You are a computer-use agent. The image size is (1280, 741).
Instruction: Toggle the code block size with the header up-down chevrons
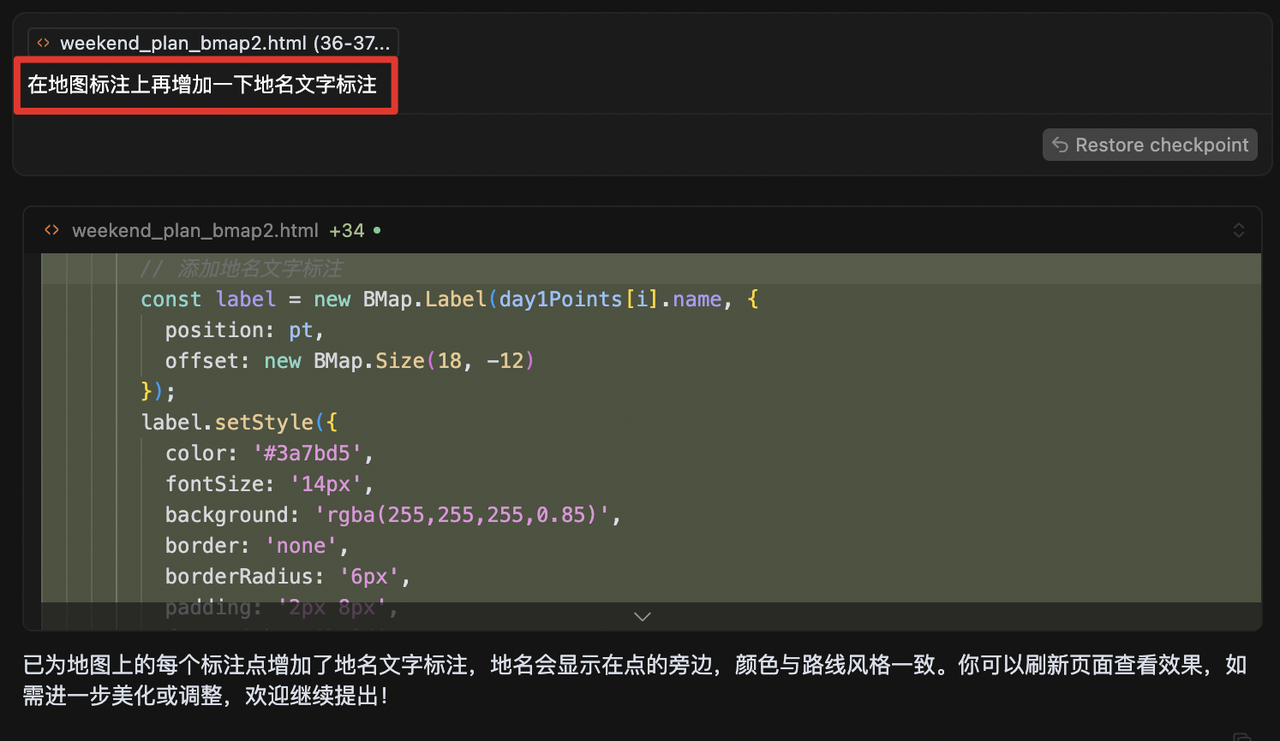1238,231
